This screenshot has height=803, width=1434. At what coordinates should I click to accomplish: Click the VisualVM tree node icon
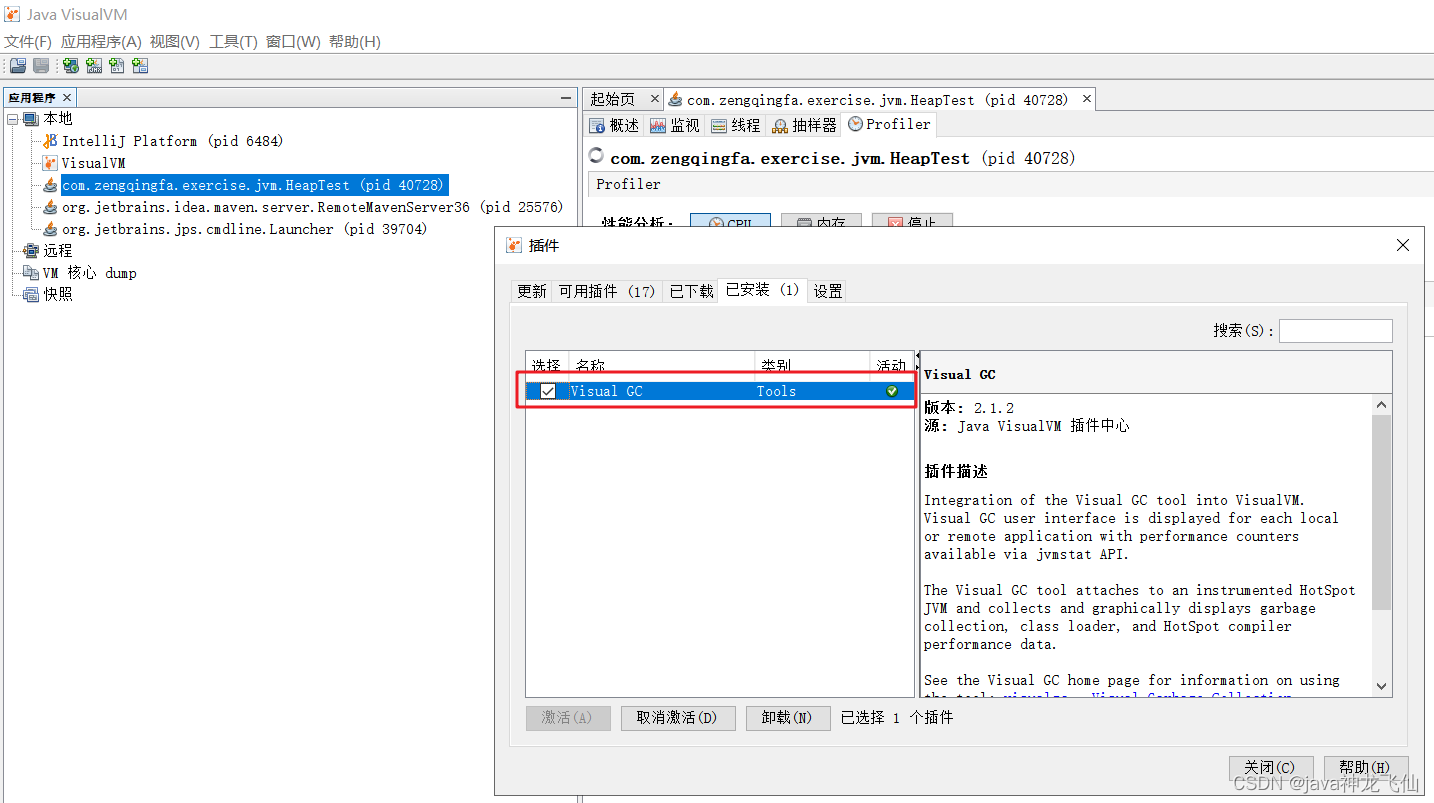pos(50,163)
